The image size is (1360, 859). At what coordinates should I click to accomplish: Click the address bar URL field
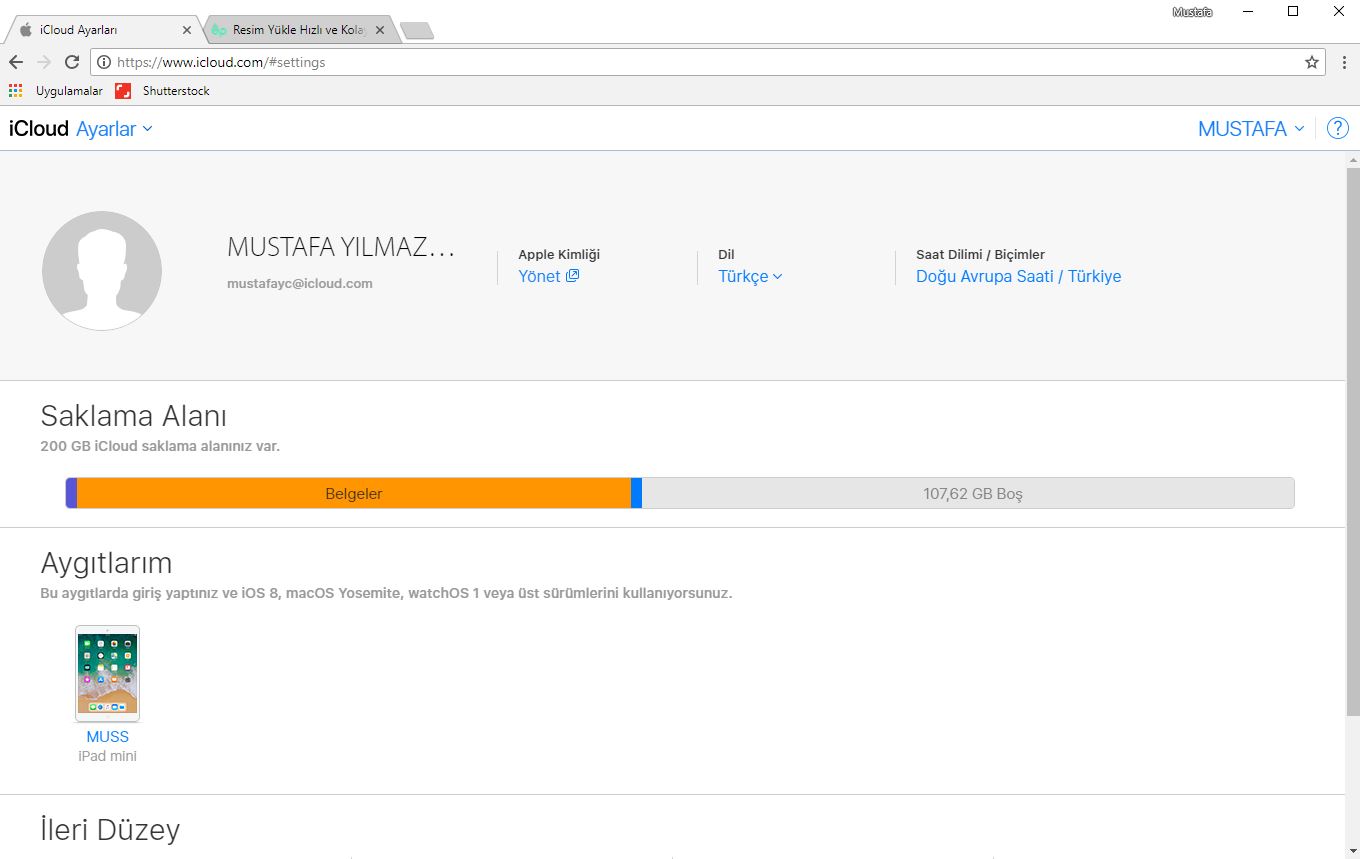tap(700, 62)
